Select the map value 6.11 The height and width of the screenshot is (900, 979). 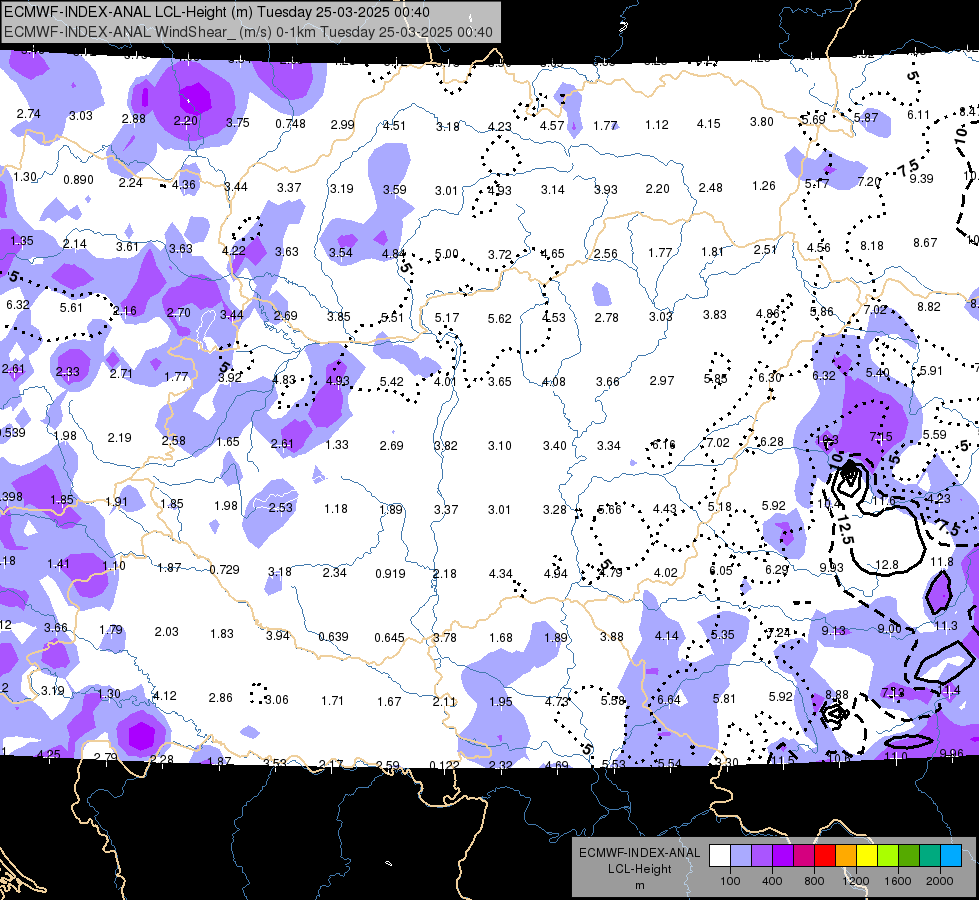pos(918,115)
